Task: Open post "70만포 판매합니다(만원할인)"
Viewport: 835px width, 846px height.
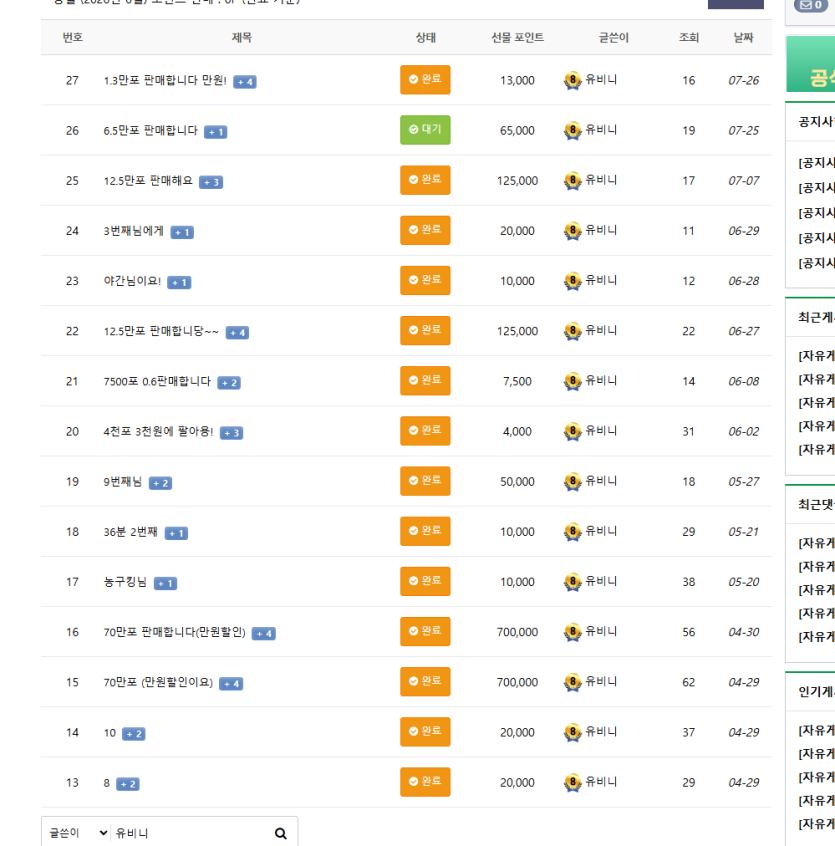Action: coord(174,632)
